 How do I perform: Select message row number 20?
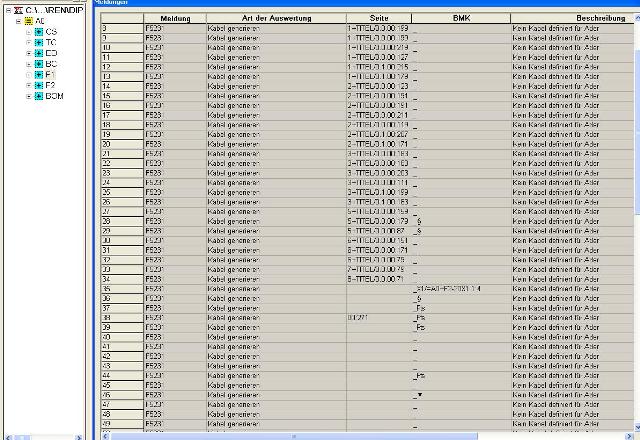pos(122,144)
